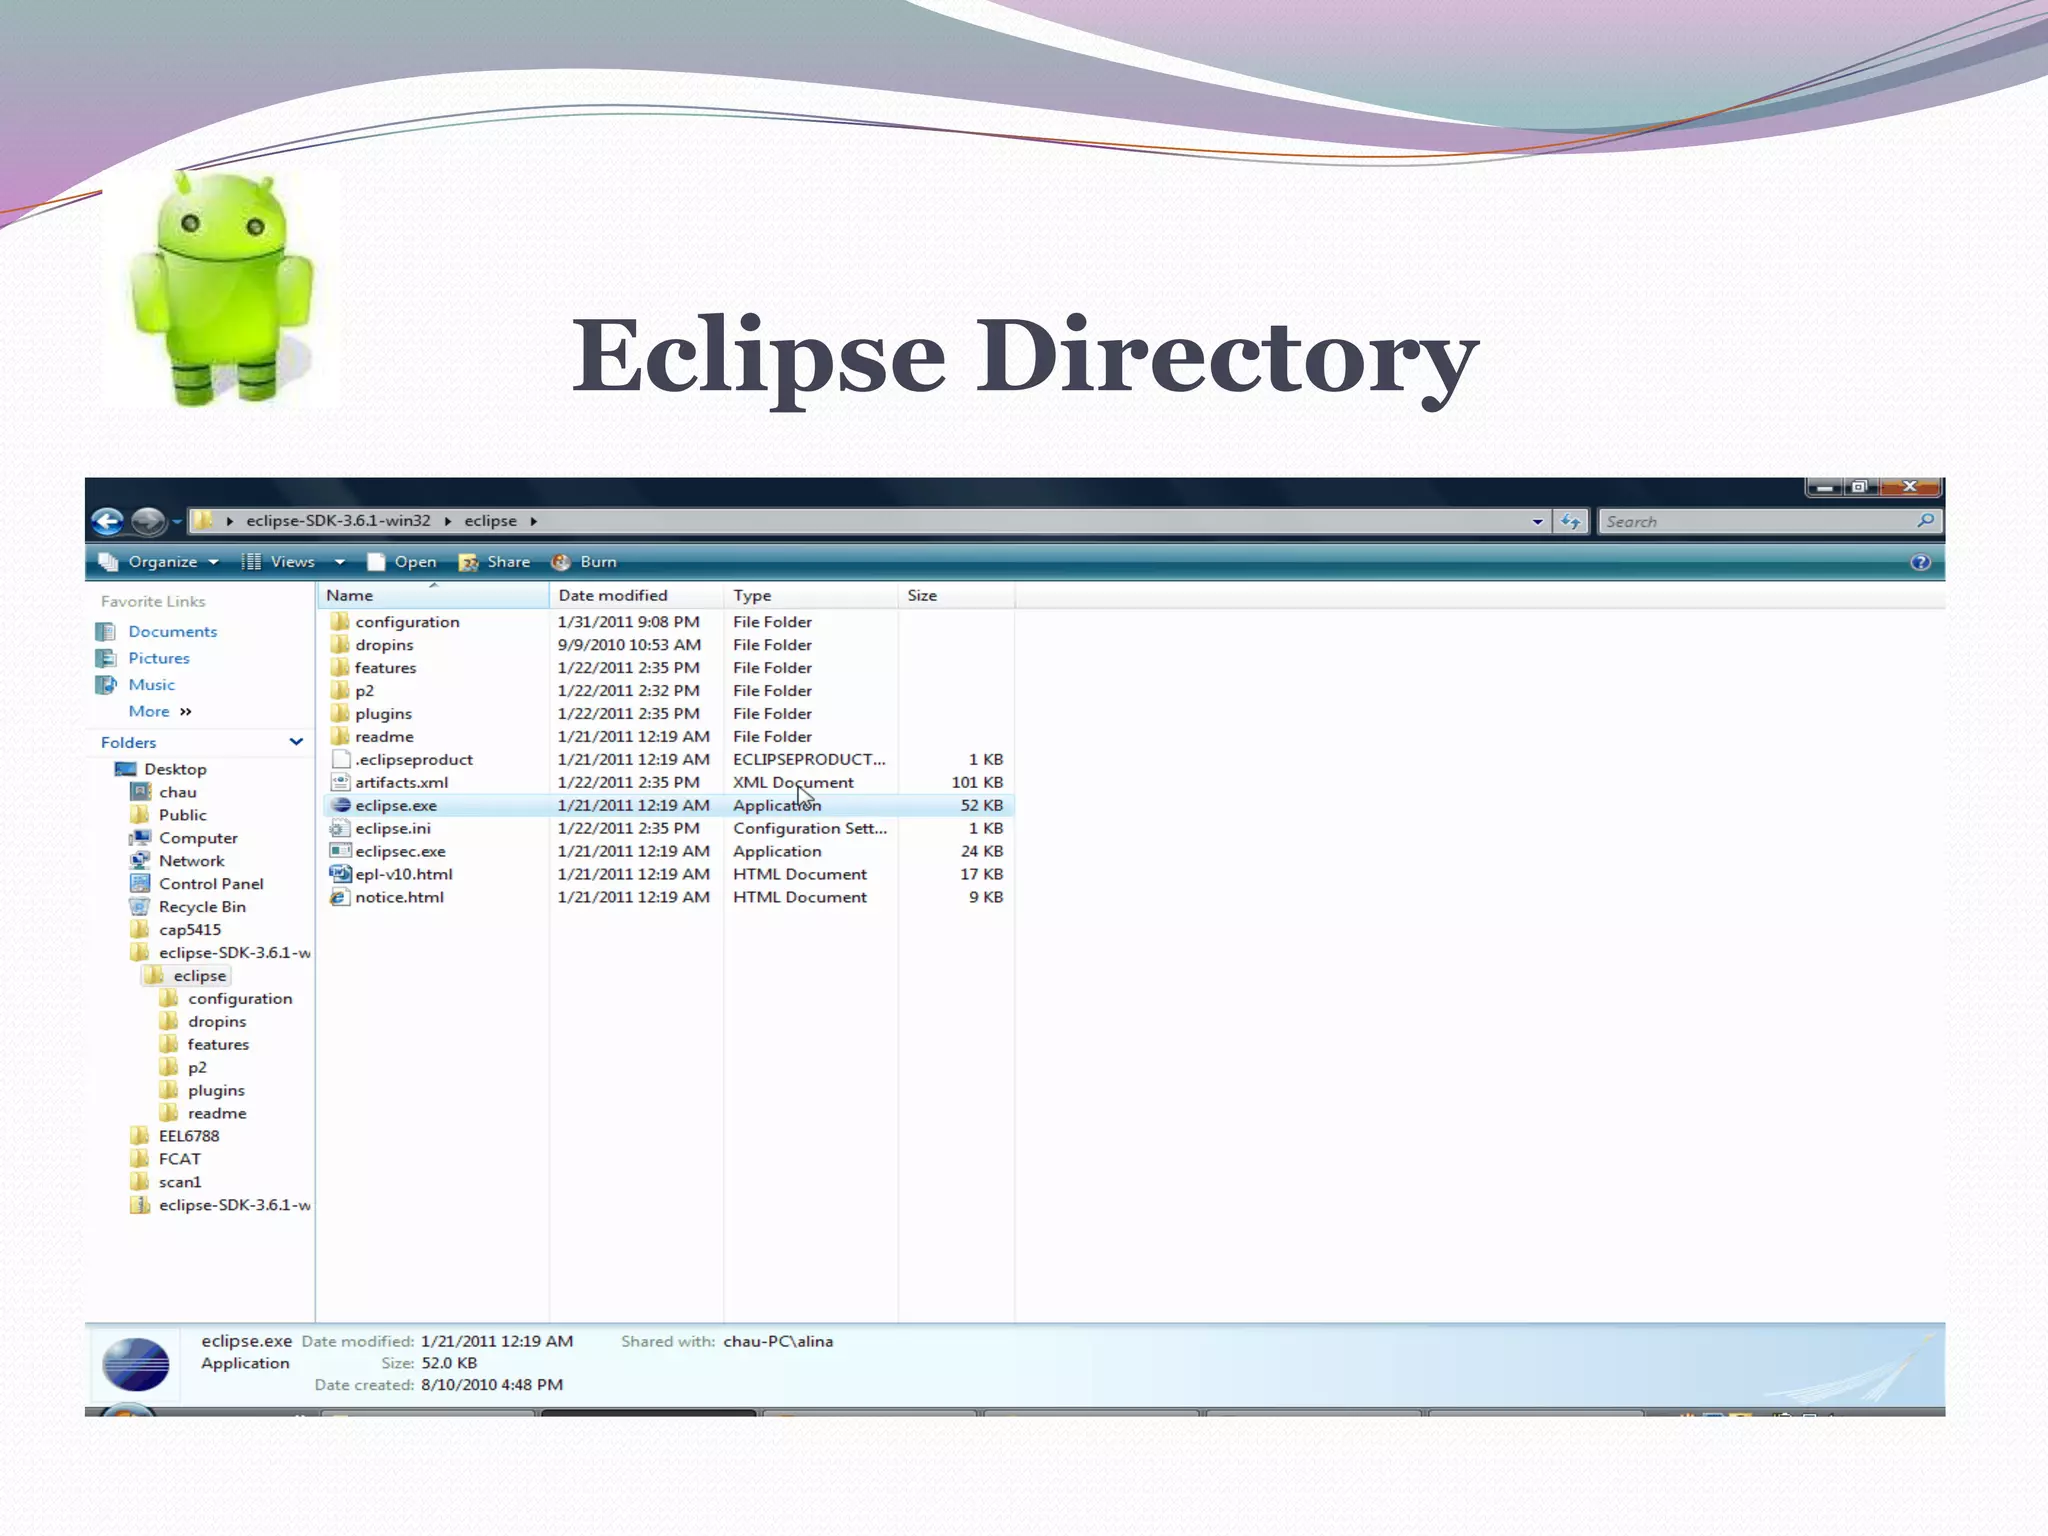Select the features folder icon in file list
The height and width of the screenshot is (1536, 2048).
click(x=340, y=667)
